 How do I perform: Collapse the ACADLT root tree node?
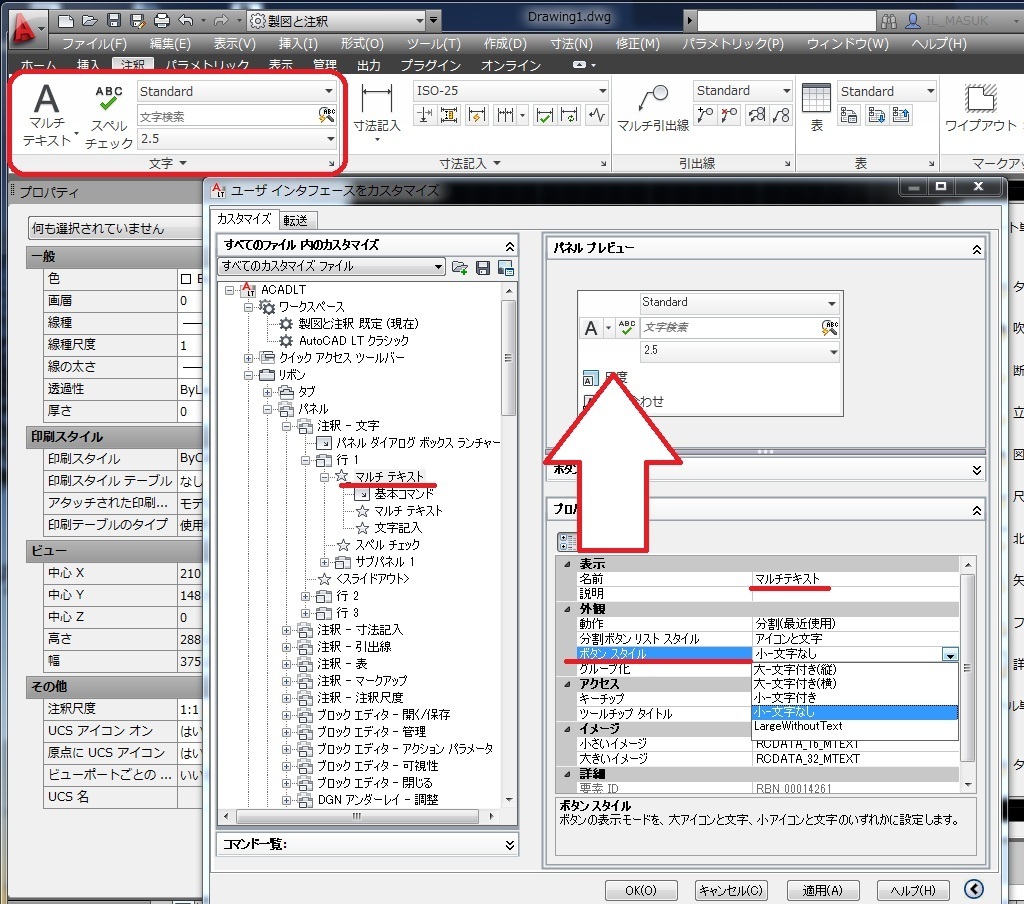coord(230,289)
